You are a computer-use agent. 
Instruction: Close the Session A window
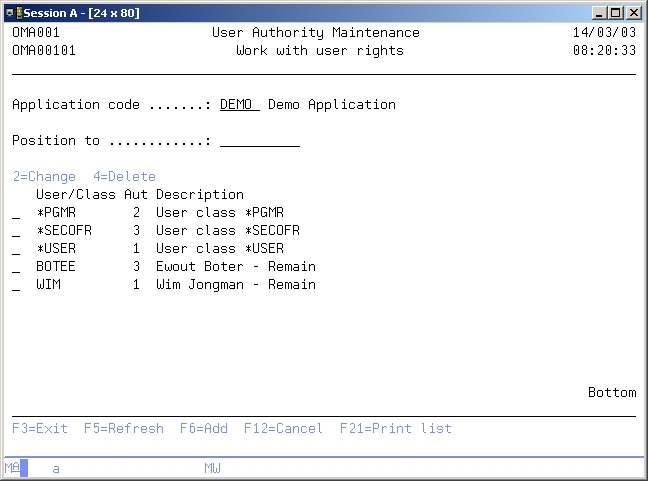coord(634,12)
